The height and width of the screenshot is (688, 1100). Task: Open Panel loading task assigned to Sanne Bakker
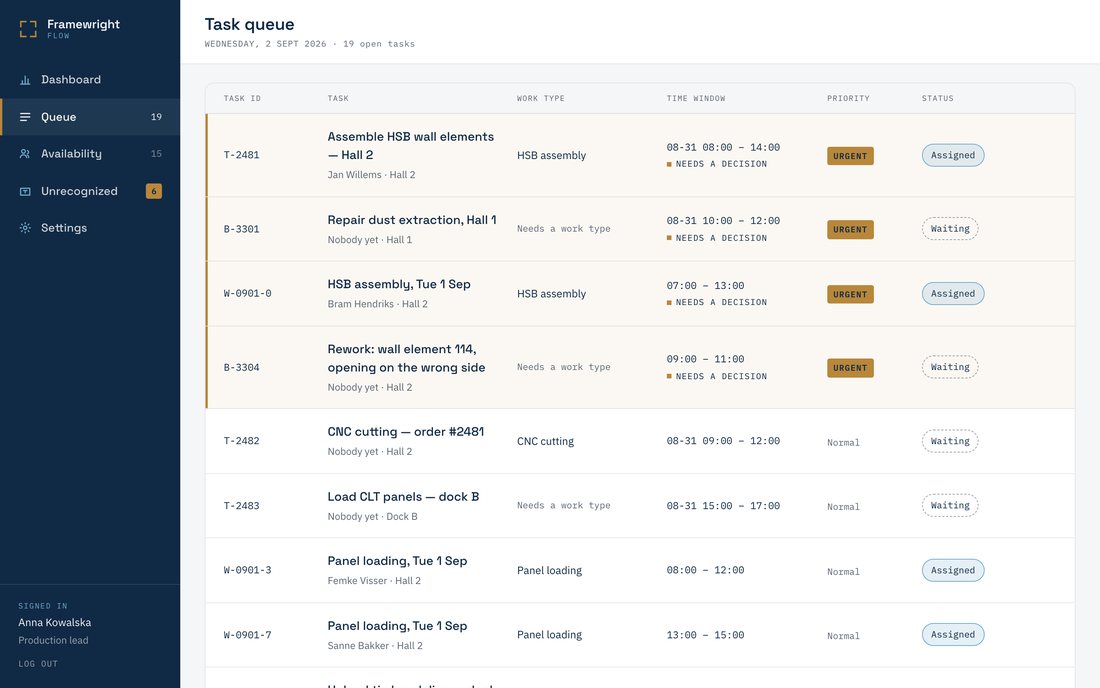coord(397,626)
